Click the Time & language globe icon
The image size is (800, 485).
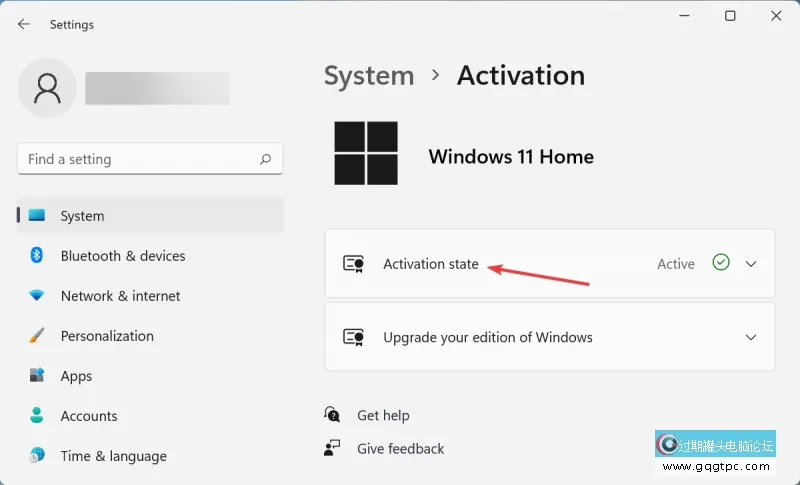(37, 456)
